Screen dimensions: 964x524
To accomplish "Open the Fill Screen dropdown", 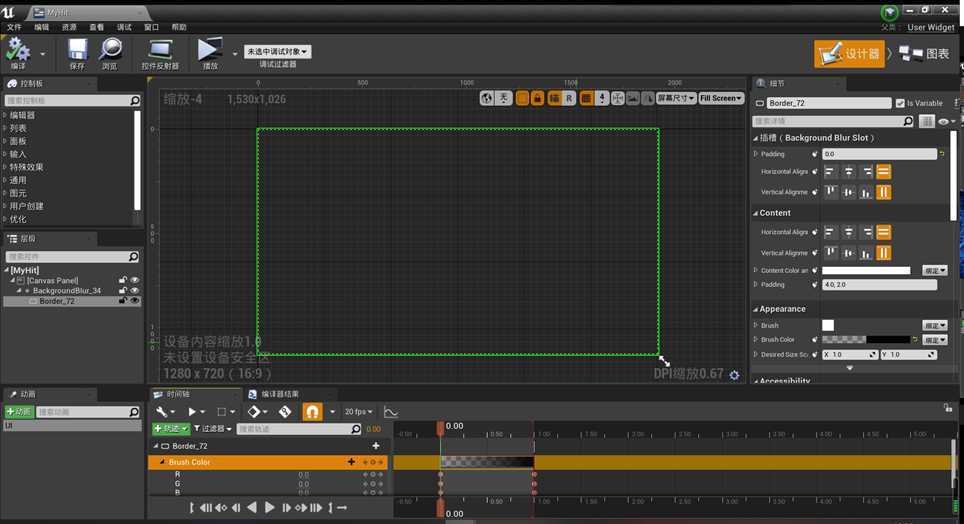I will tap(721, 98).
